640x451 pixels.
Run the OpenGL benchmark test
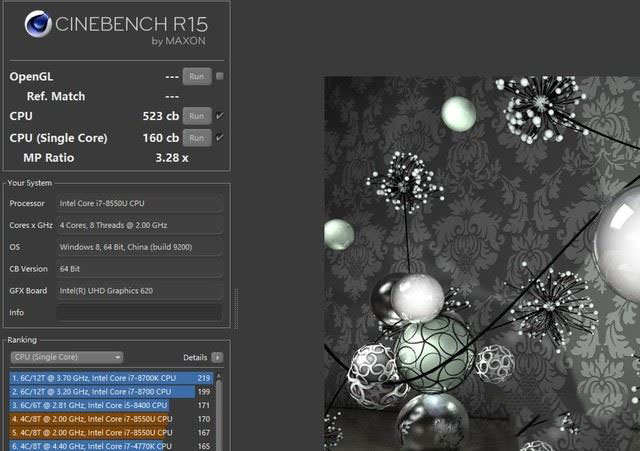(x=197, y=76)
